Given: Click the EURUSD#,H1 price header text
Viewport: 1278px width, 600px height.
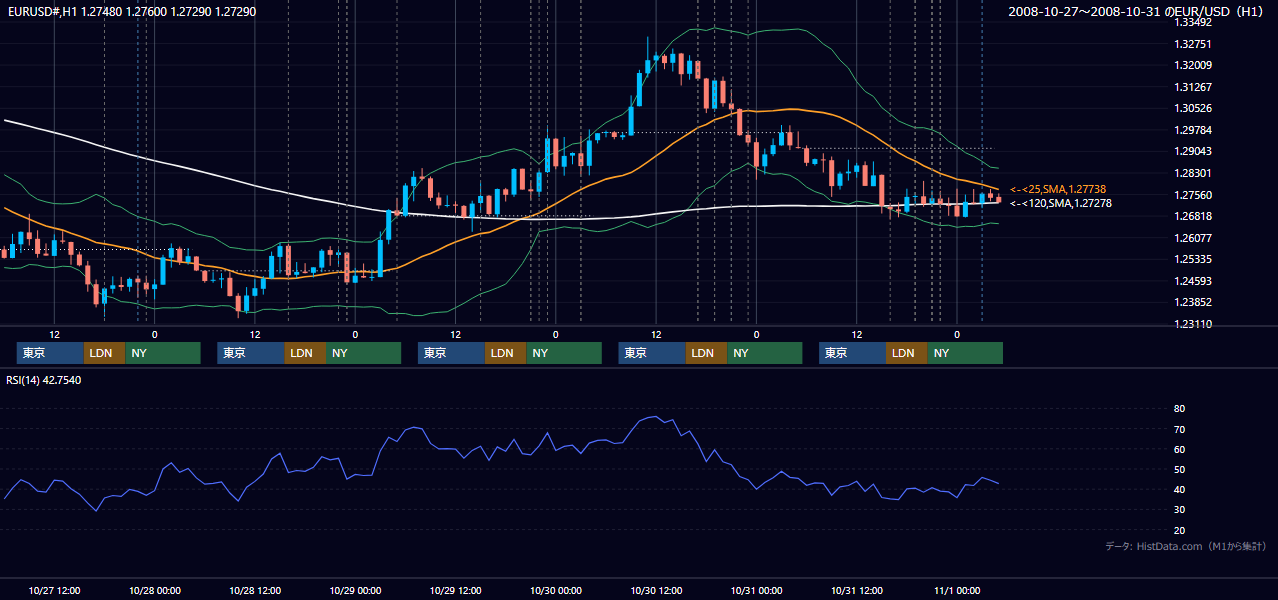Looking at the screenshot, I should (x=132, y=12).
